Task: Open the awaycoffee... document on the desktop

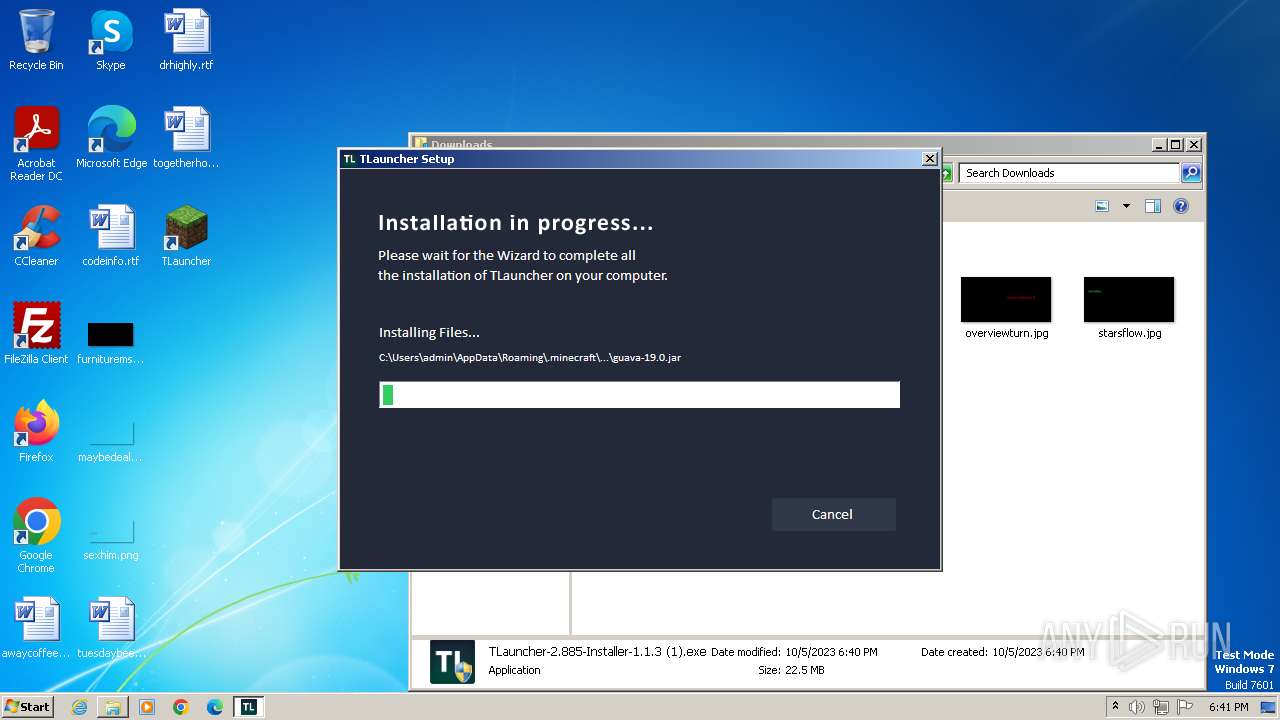Action: click(36, 628)
